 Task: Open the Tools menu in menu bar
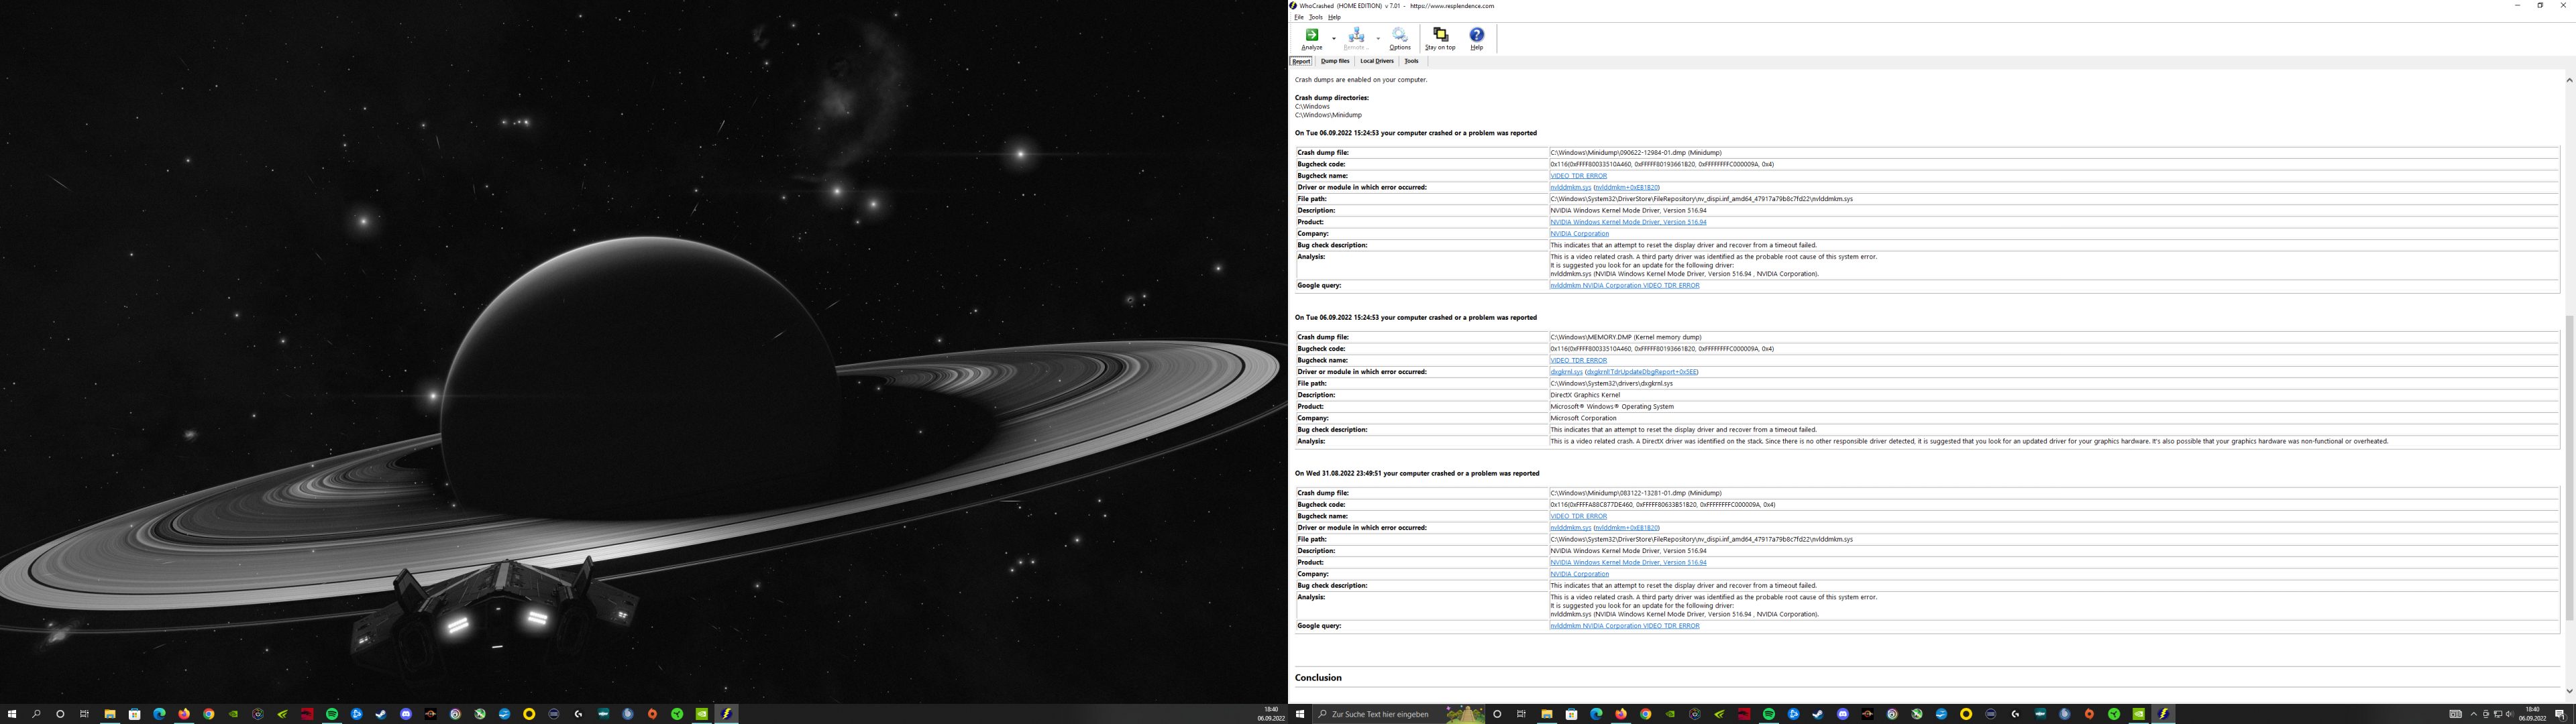pos(1315,17)
